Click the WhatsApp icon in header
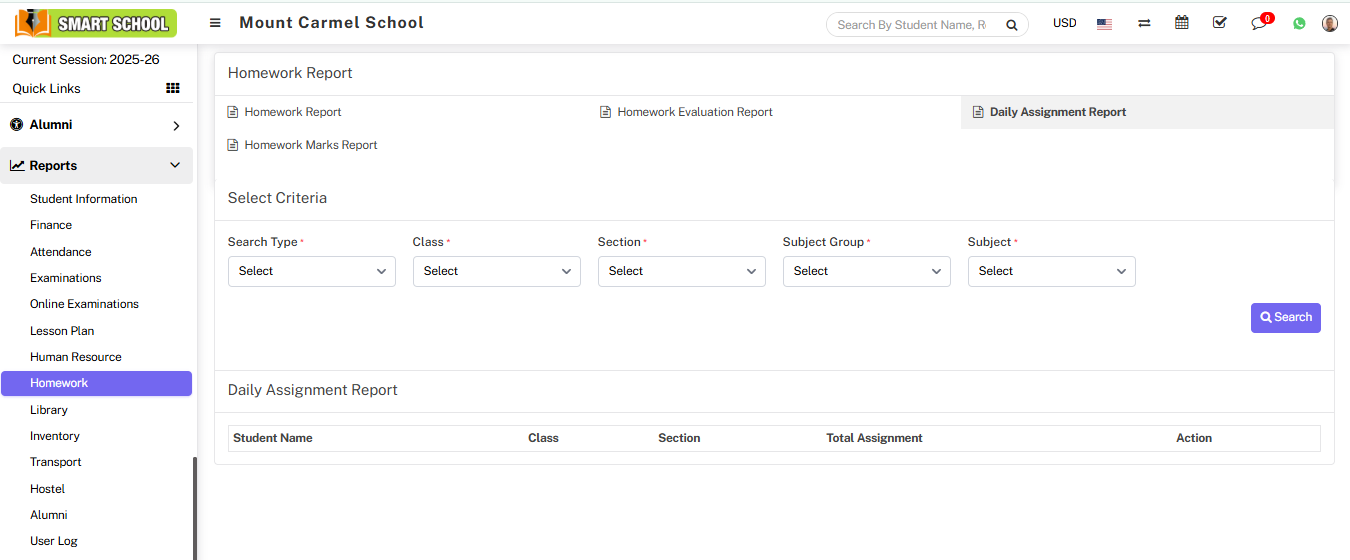 coord(1299,23)
